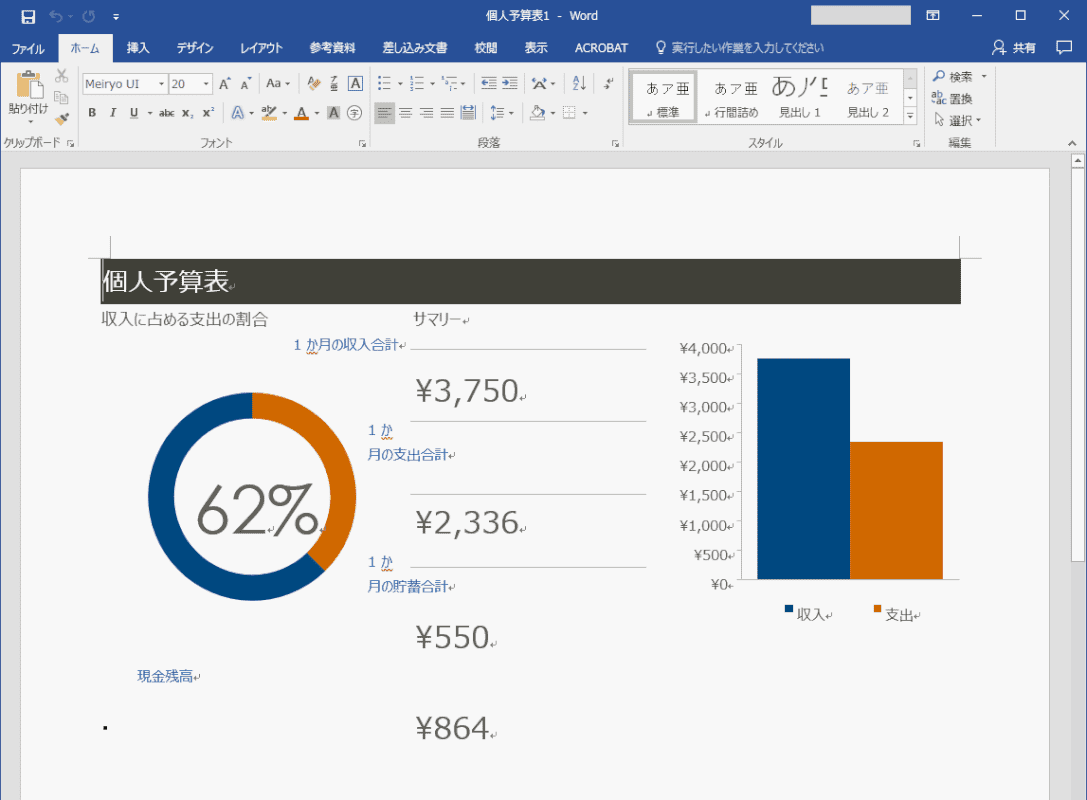Click the vertical scrollbar thumb
Image resolution: width=1087 pixels, height=800 pixels.
pos(1077,365)
